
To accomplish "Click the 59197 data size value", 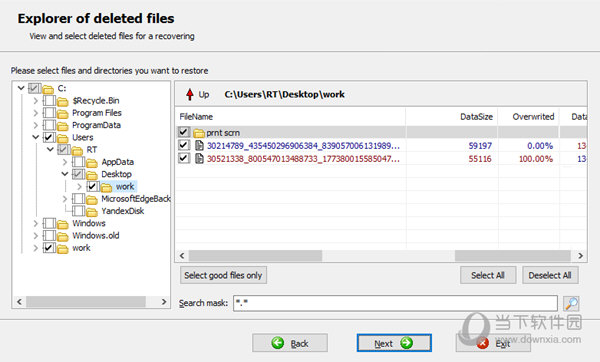I will coord(480,146).
